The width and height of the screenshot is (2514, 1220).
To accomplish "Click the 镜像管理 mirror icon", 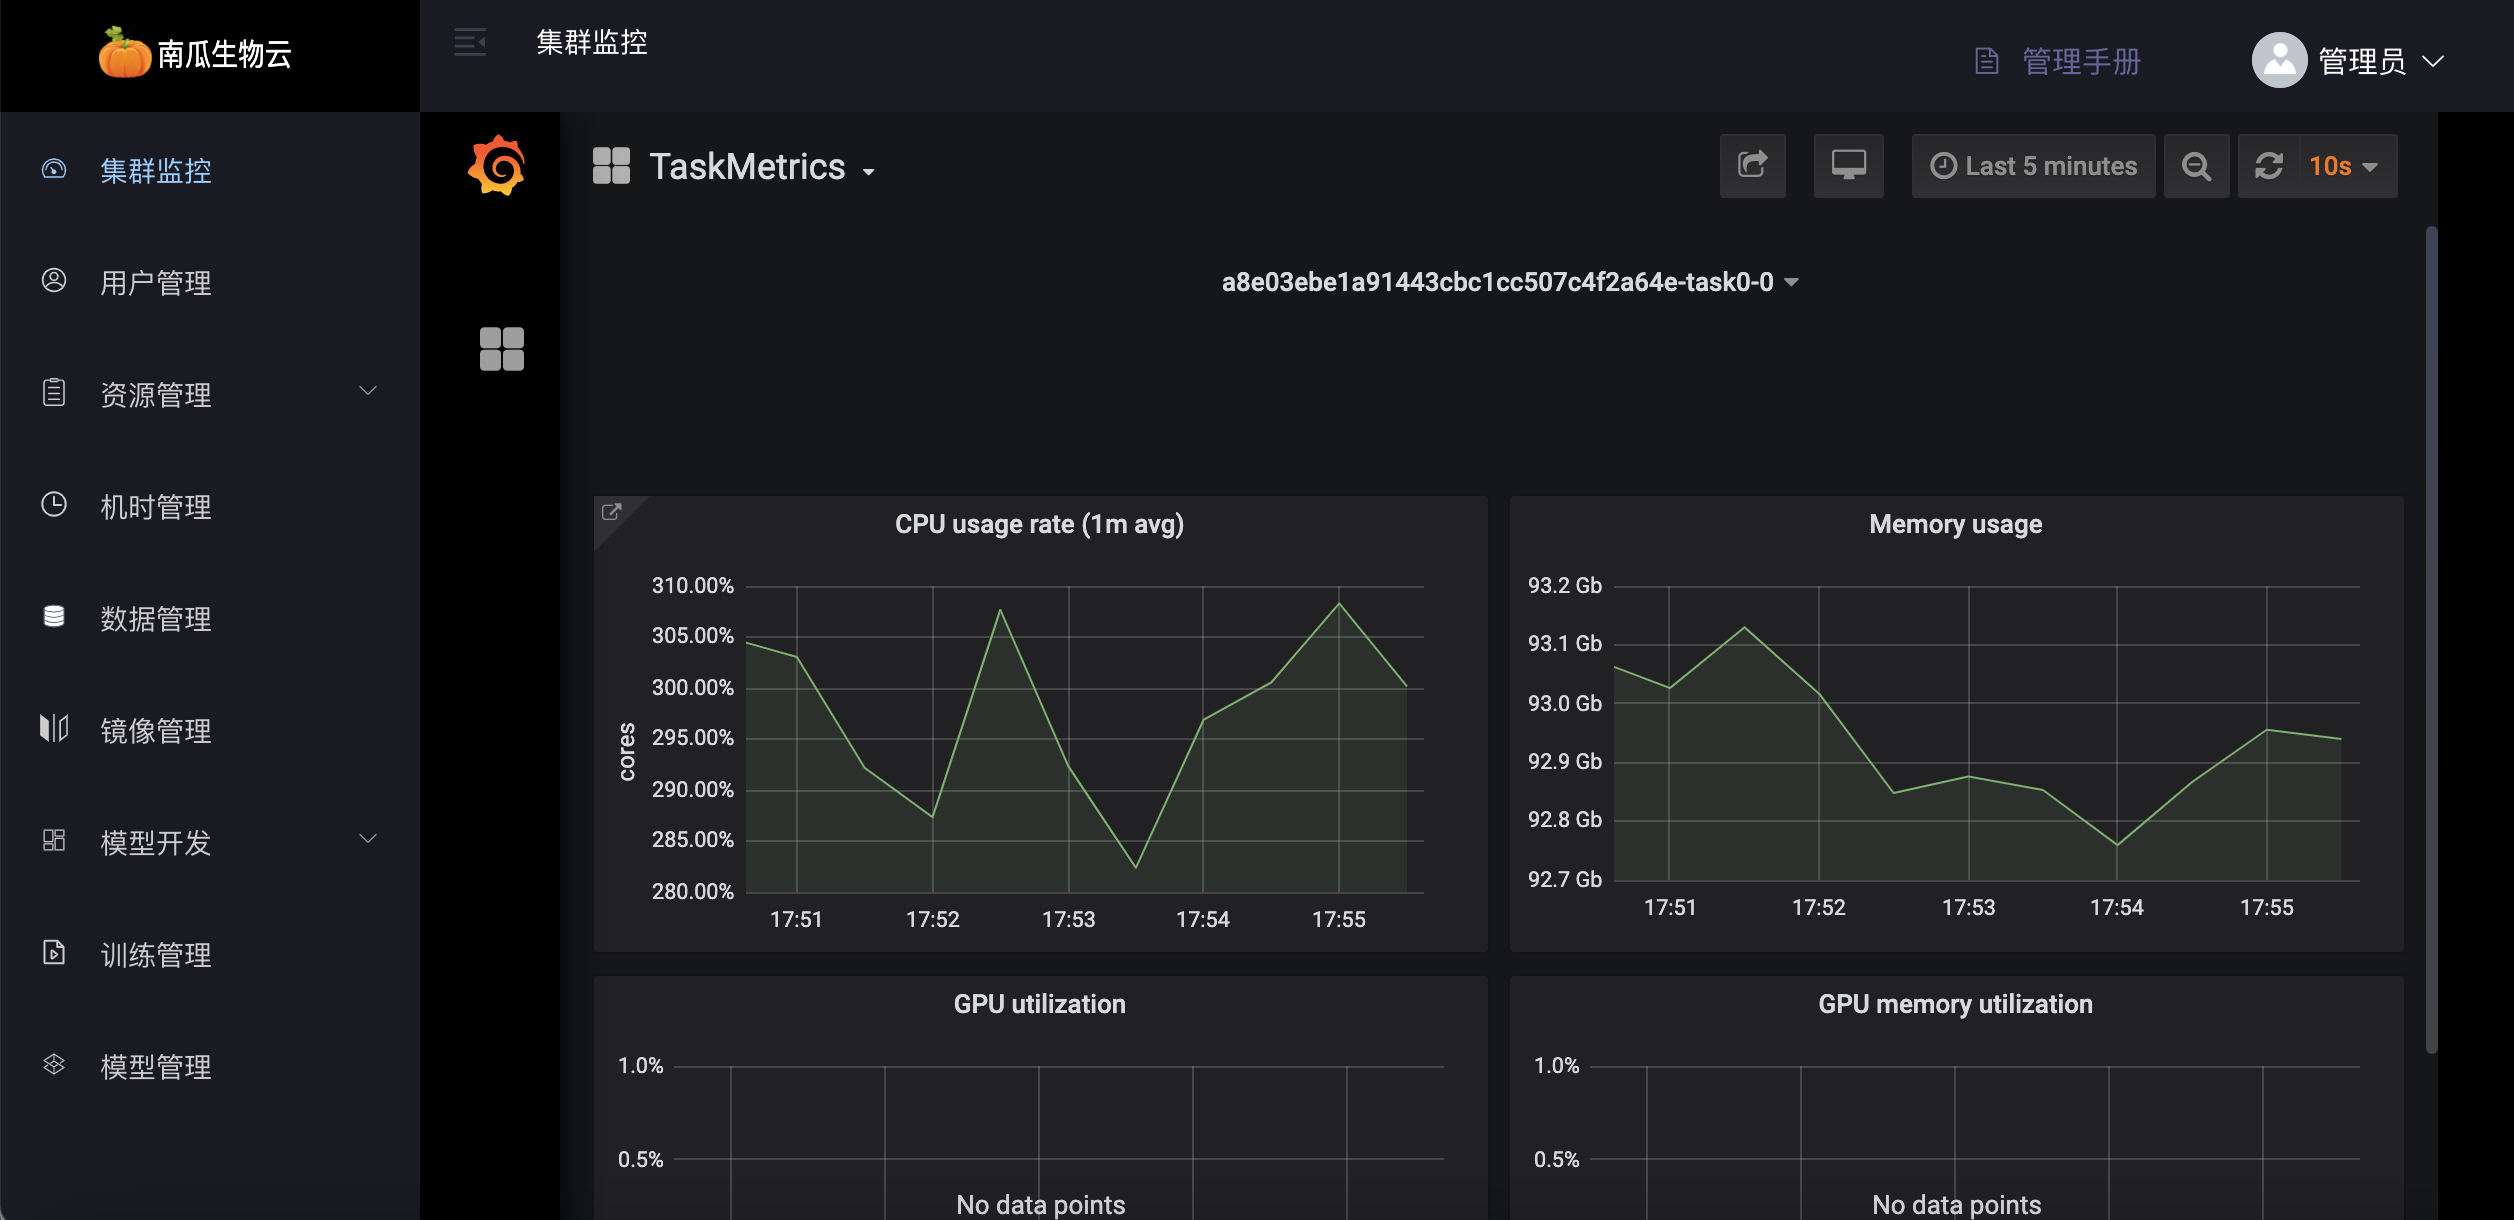I will [54, 728].
